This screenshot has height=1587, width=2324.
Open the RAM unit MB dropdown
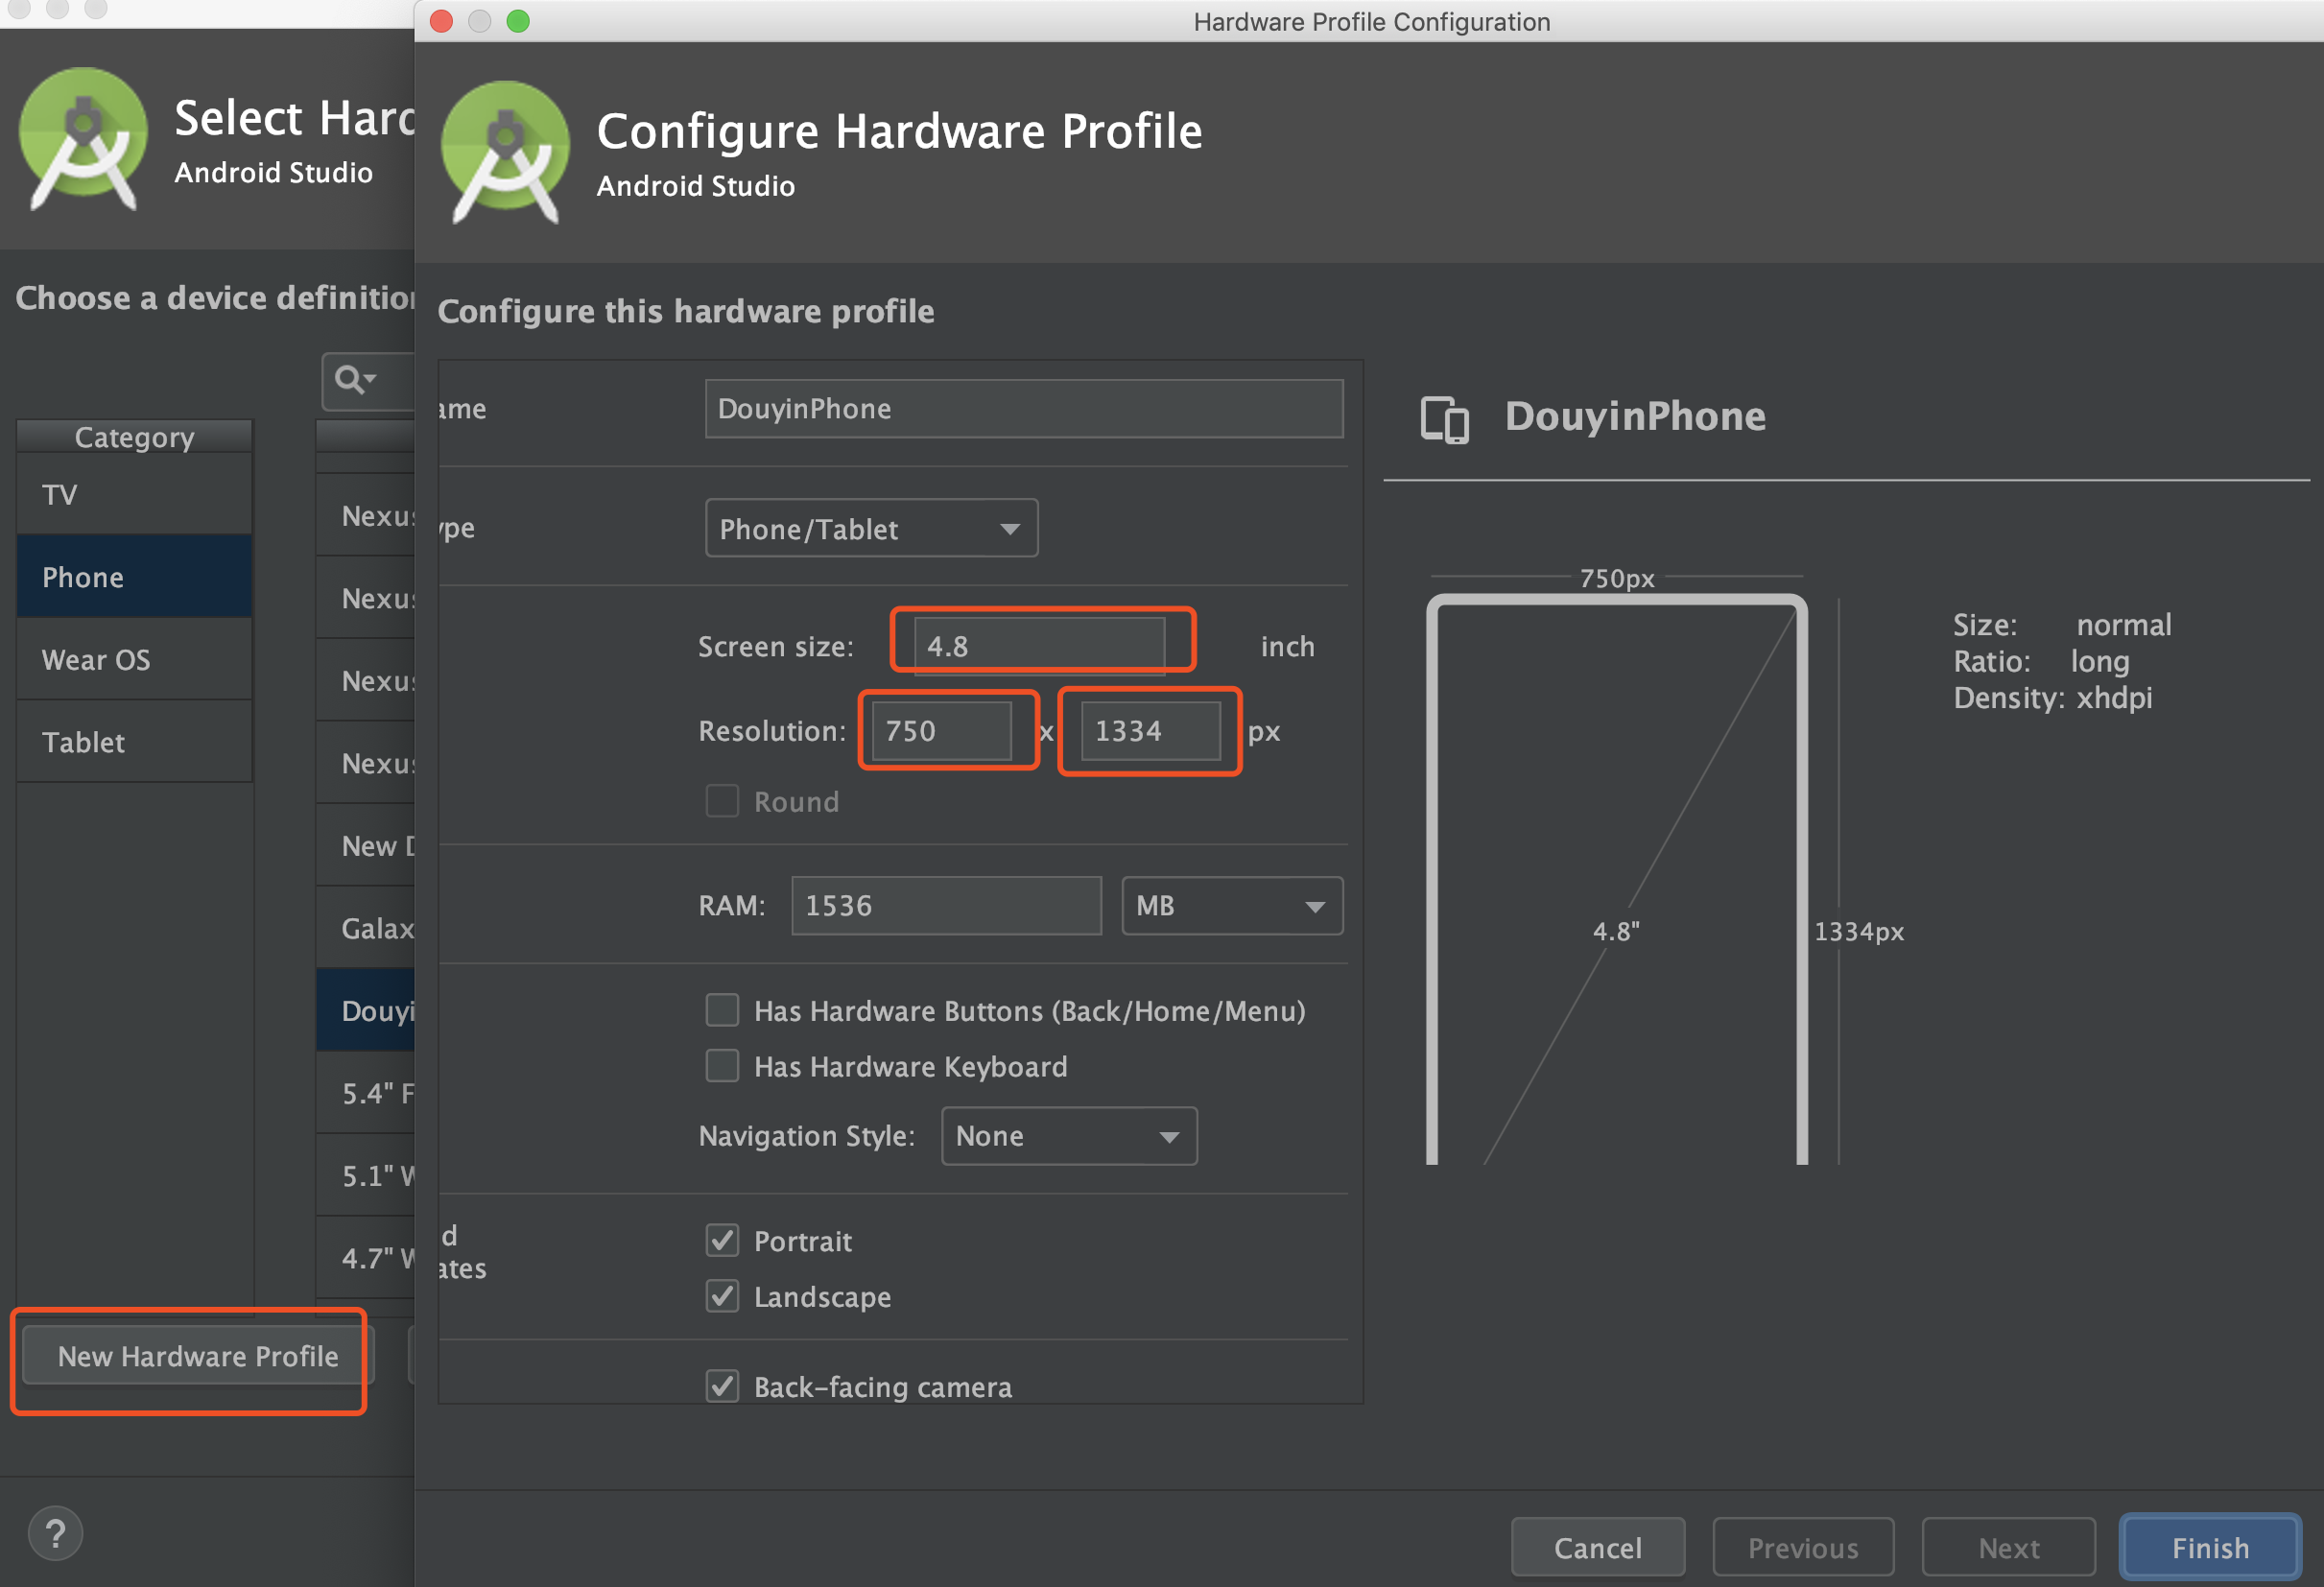point(1231,906)
